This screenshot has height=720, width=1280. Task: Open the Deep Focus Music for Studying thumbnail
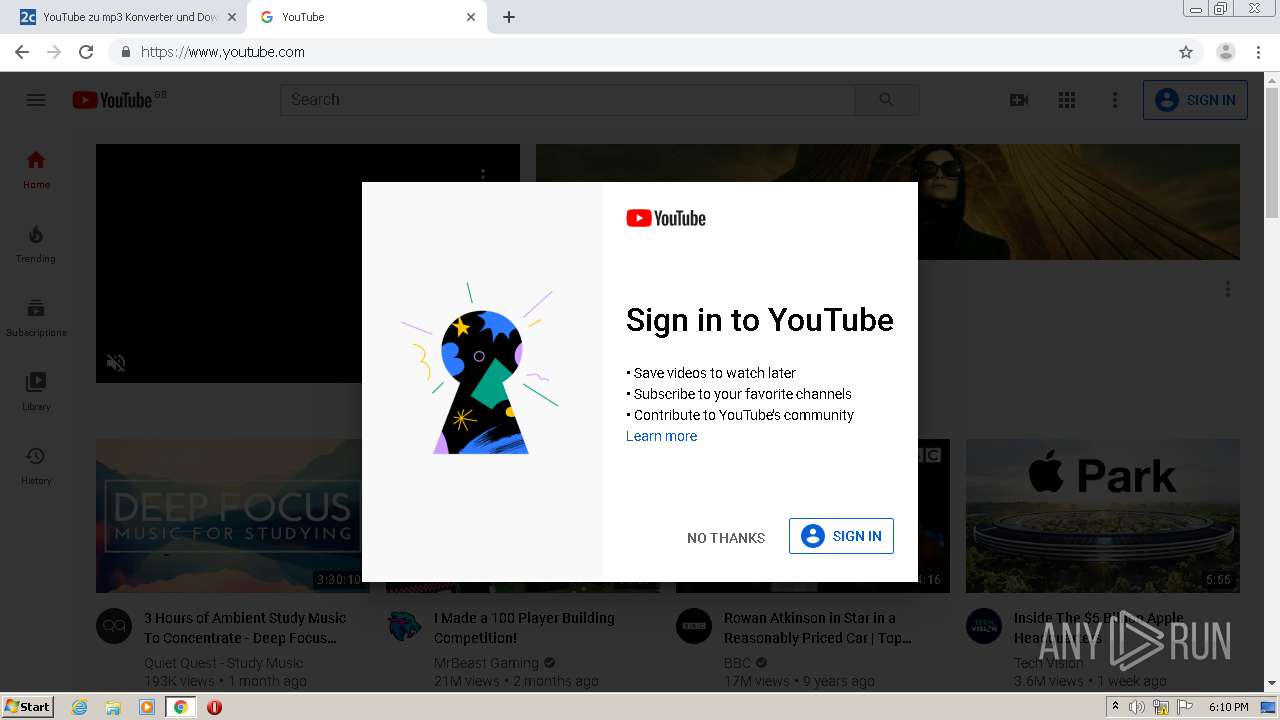229,516
